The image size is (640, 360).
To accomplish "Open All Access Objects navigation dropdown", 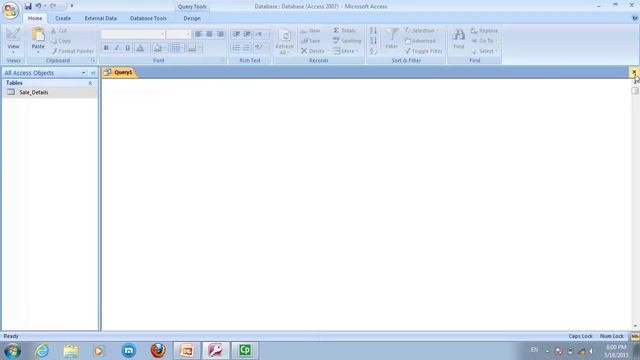I will pyautogui.click(x=83, y=73).
